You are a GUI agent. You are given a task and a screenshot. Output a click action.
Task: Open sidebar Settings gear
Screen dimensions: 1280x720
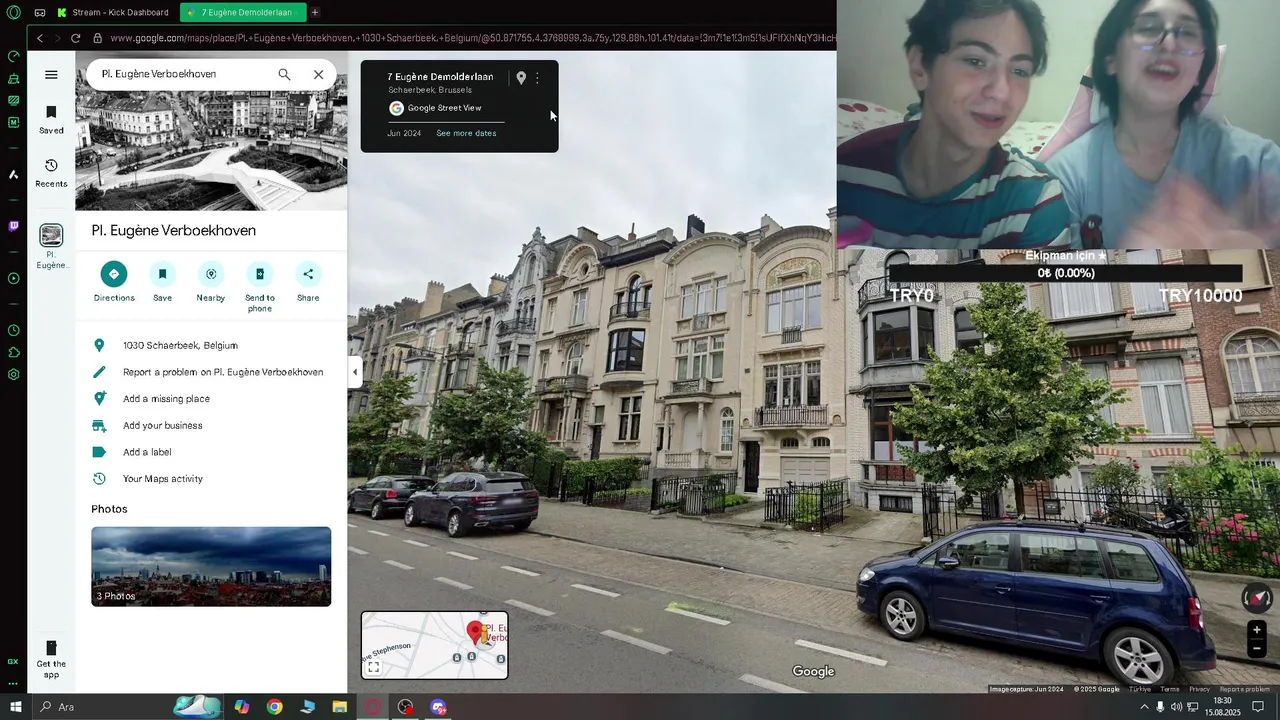13,374
